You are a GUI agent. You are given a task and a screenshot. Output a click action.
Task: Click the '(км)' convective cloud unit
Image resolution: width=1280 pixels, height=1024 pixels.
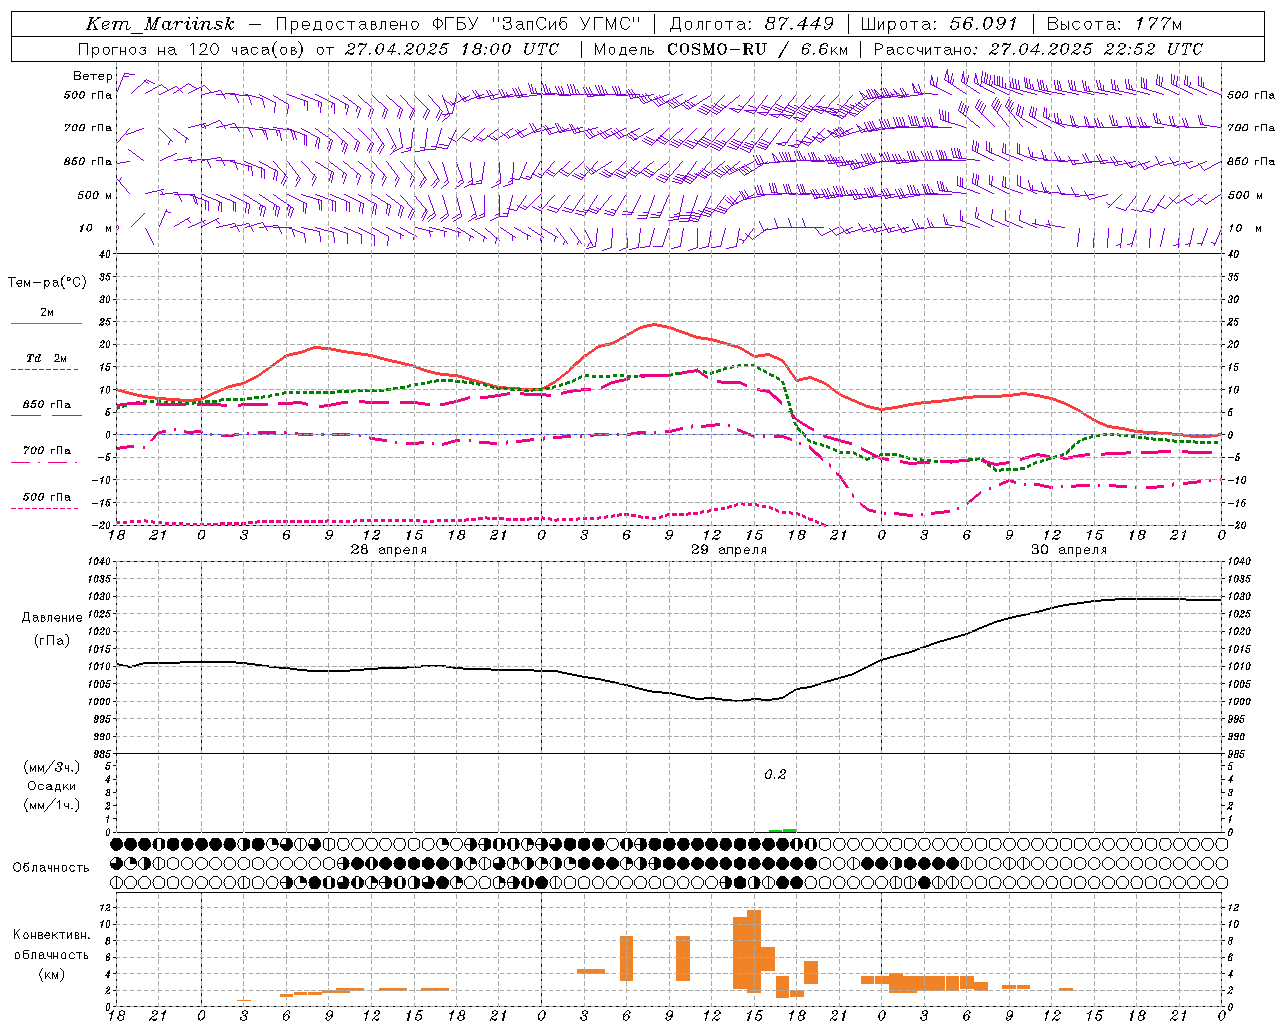pos(52,974)
